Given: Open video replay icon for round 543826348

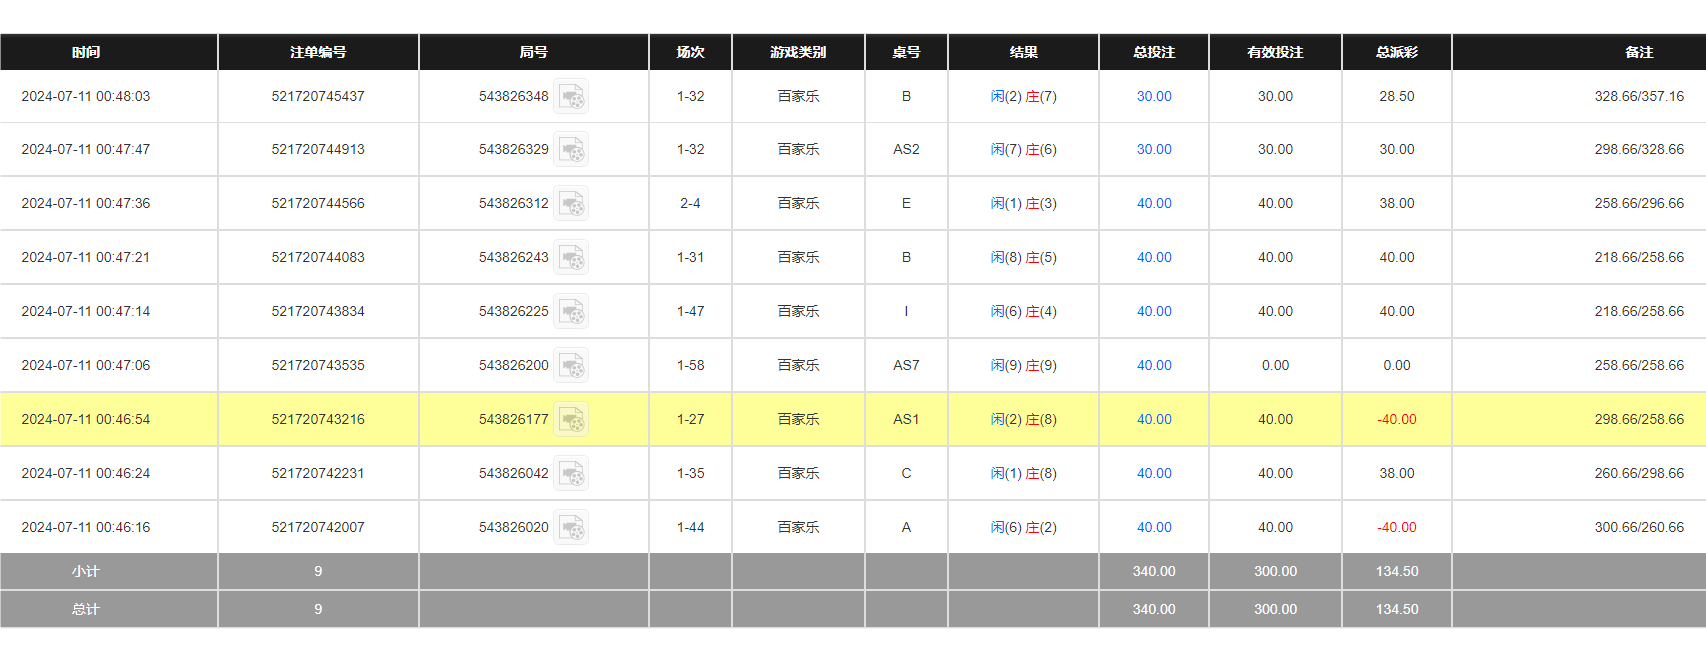Looking at the screenshot, I should coord(571,97).
